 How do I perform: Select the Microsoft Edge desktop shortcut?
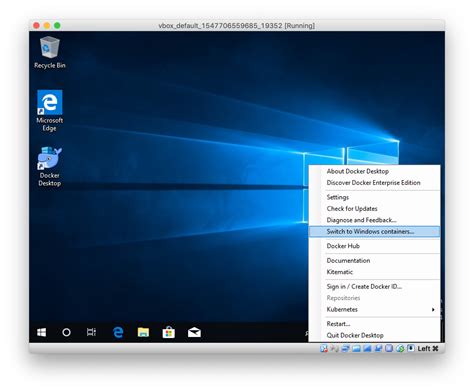[x=50, y=111]
